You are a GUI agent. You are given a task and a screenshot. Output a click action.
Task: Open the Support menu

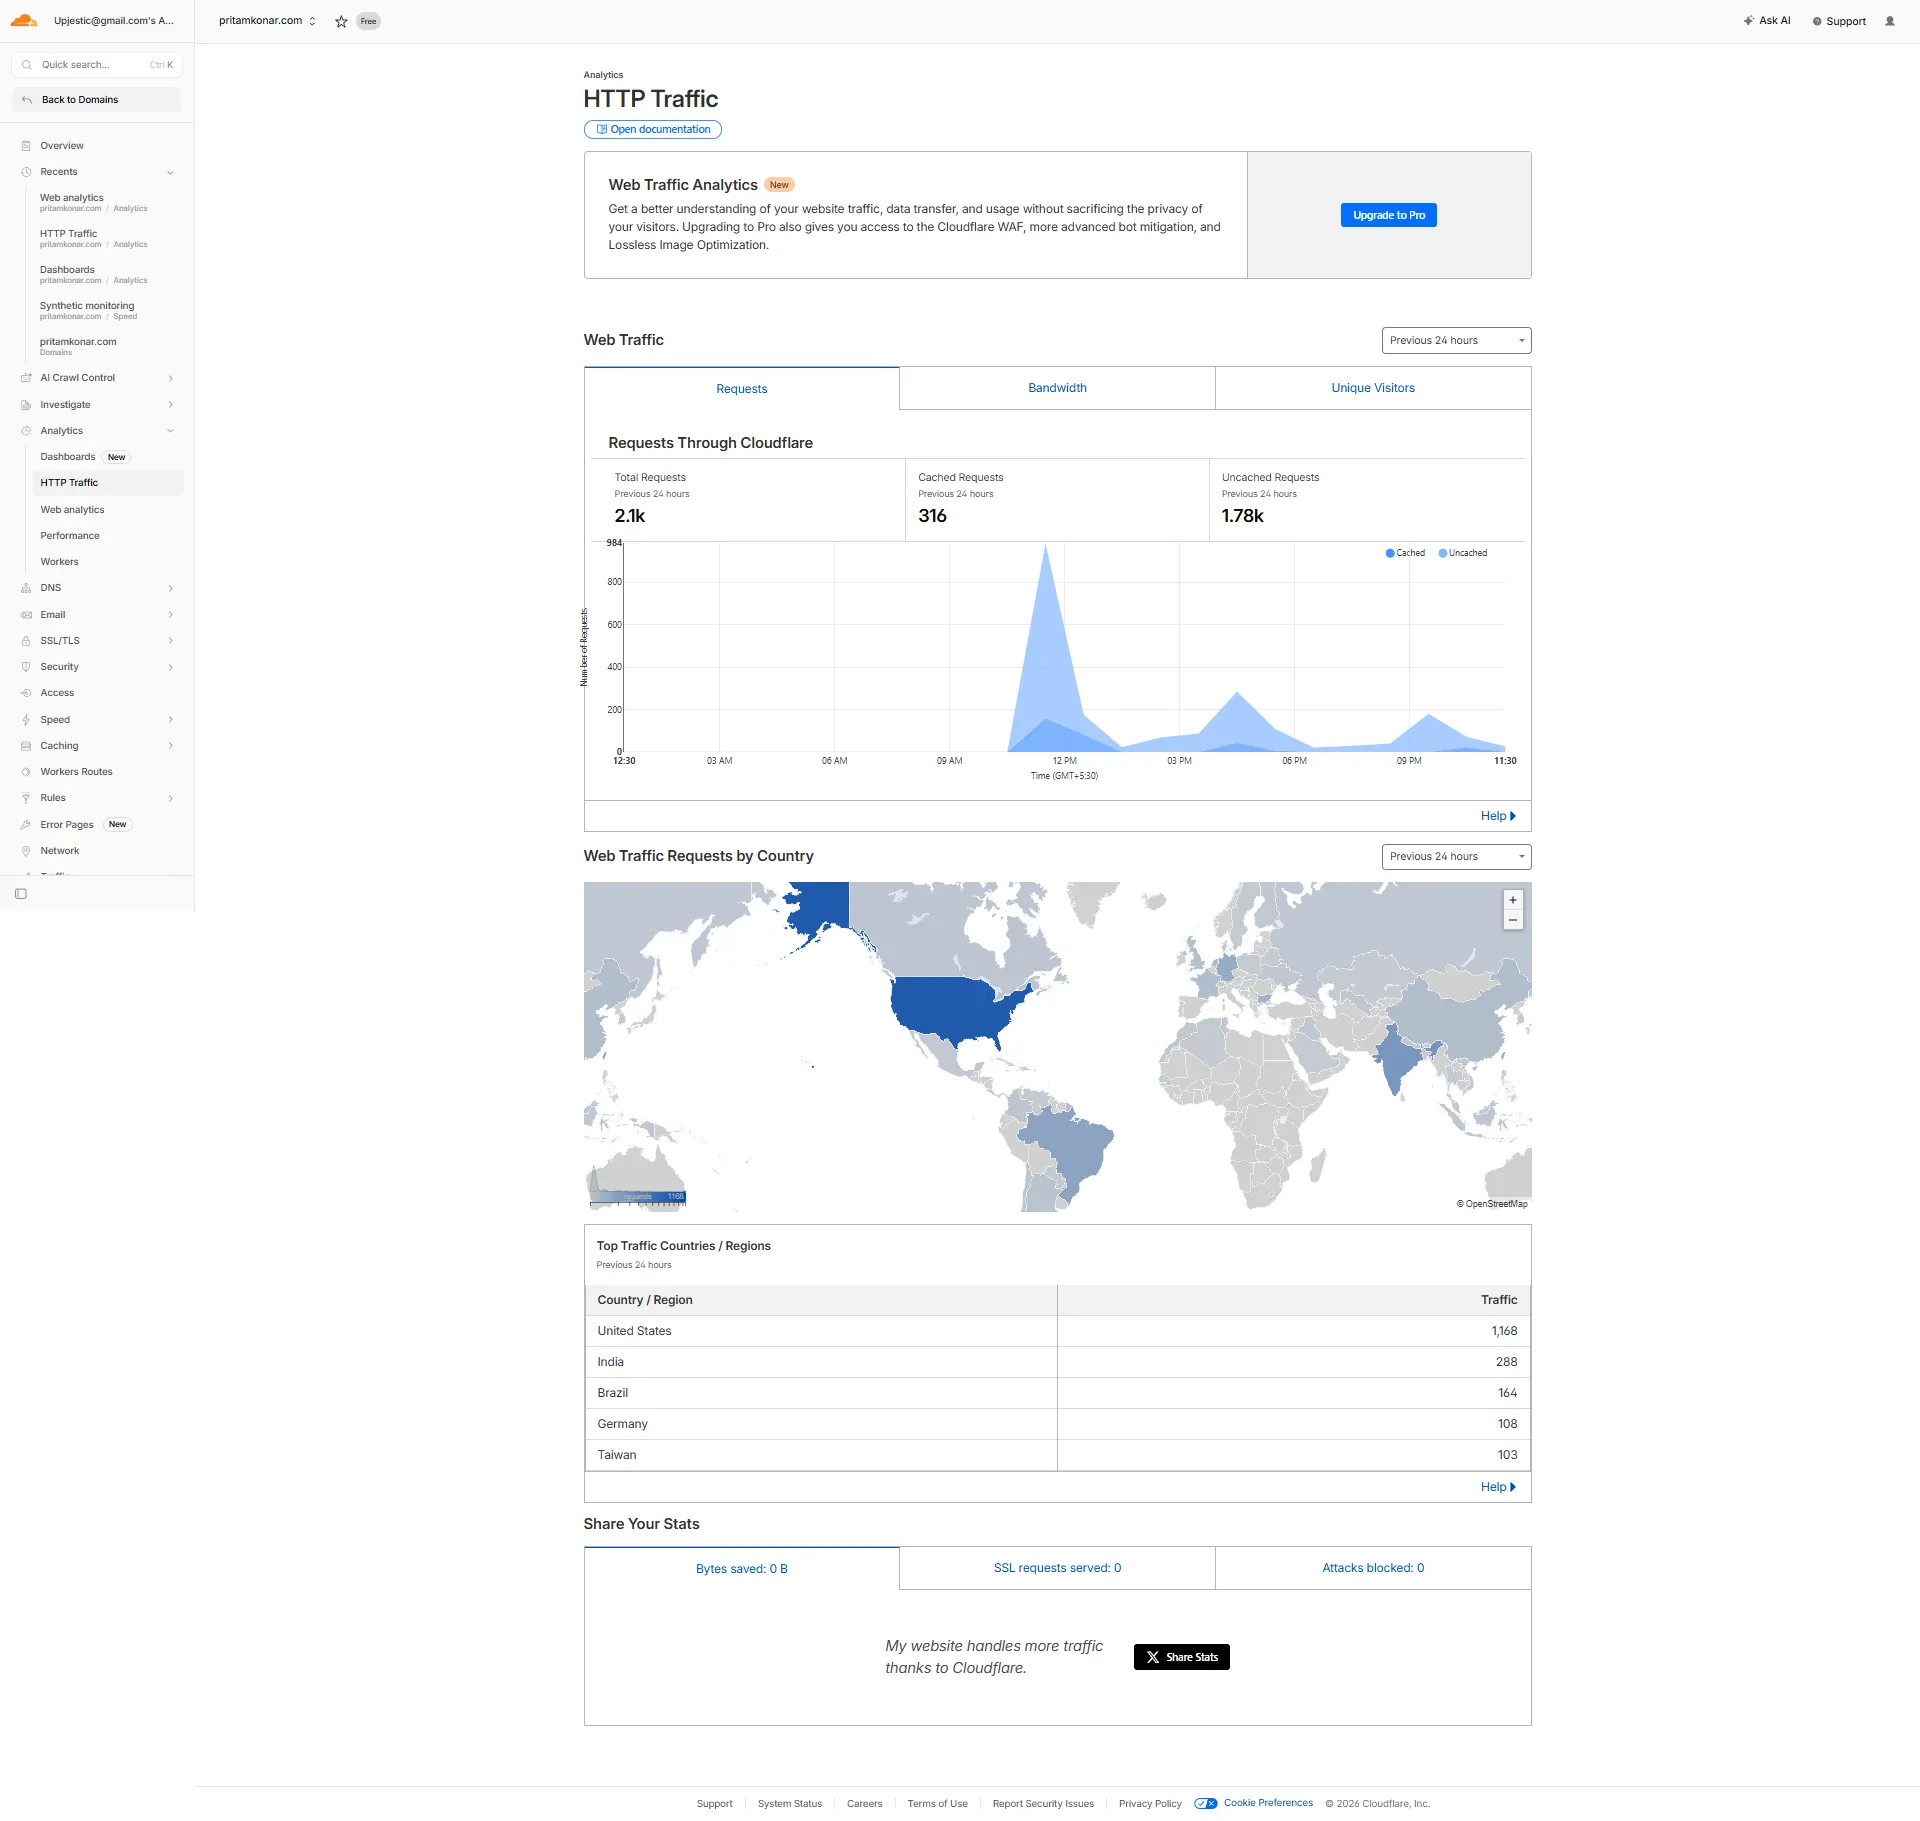1839,21
